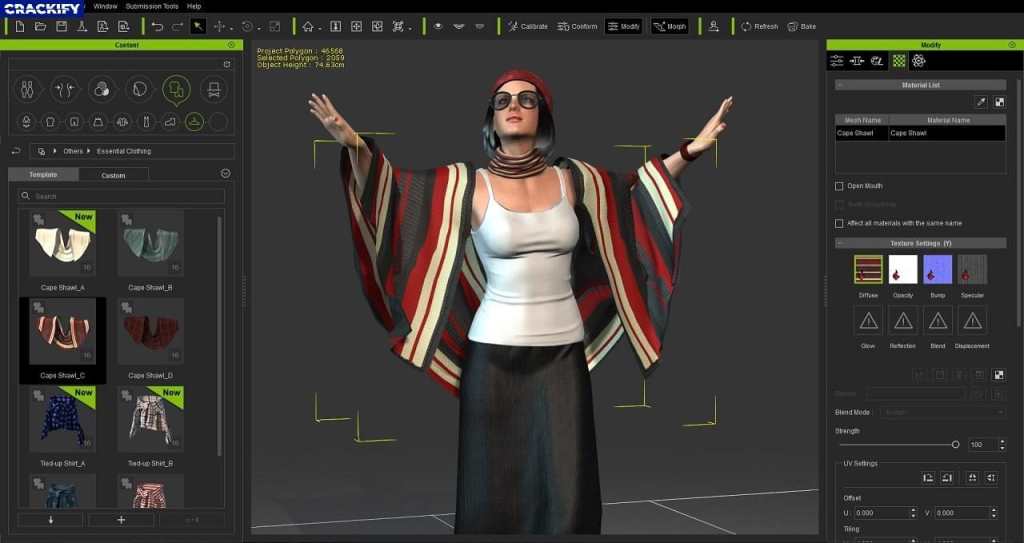The width and height of the screenshot is (1024, 543).
Task: Click the plus add button below content list
Action: click(x=121, y=520)
